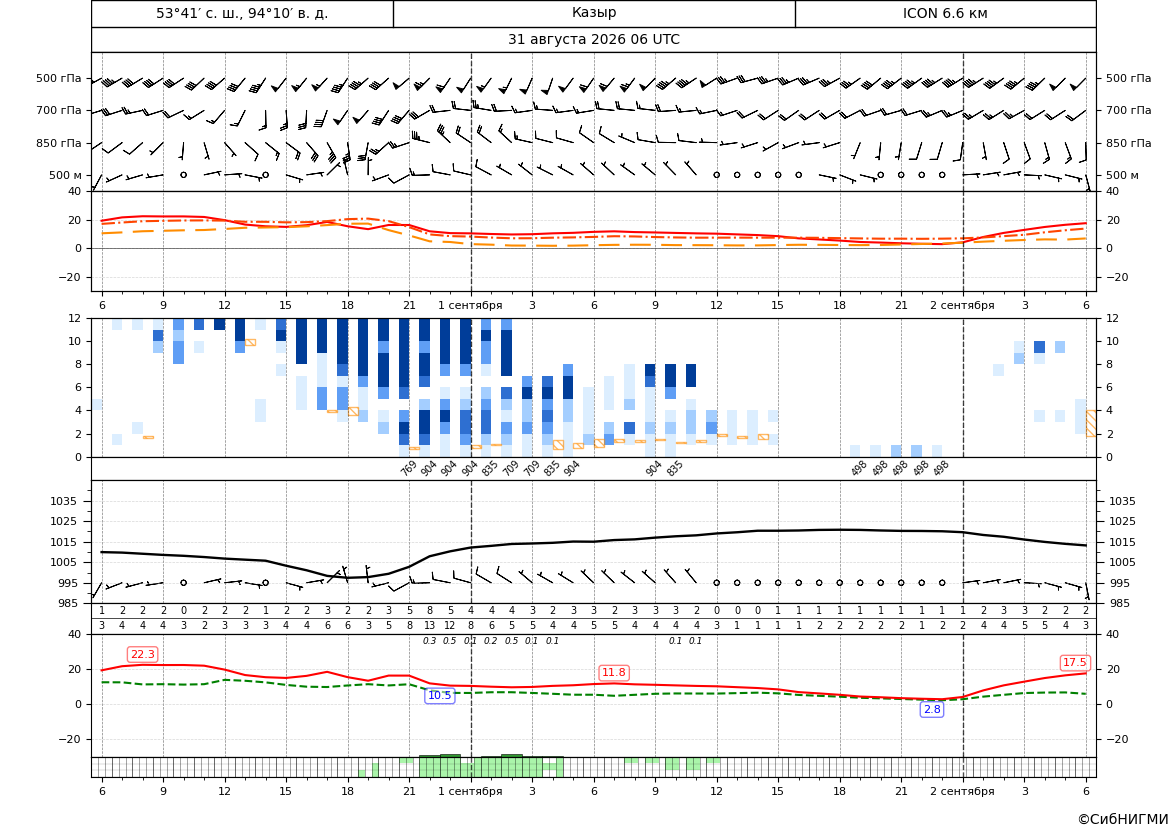Click the Казыр station title
The height and width of the screenshot is (827, 1169).
[x=594, y=13]
